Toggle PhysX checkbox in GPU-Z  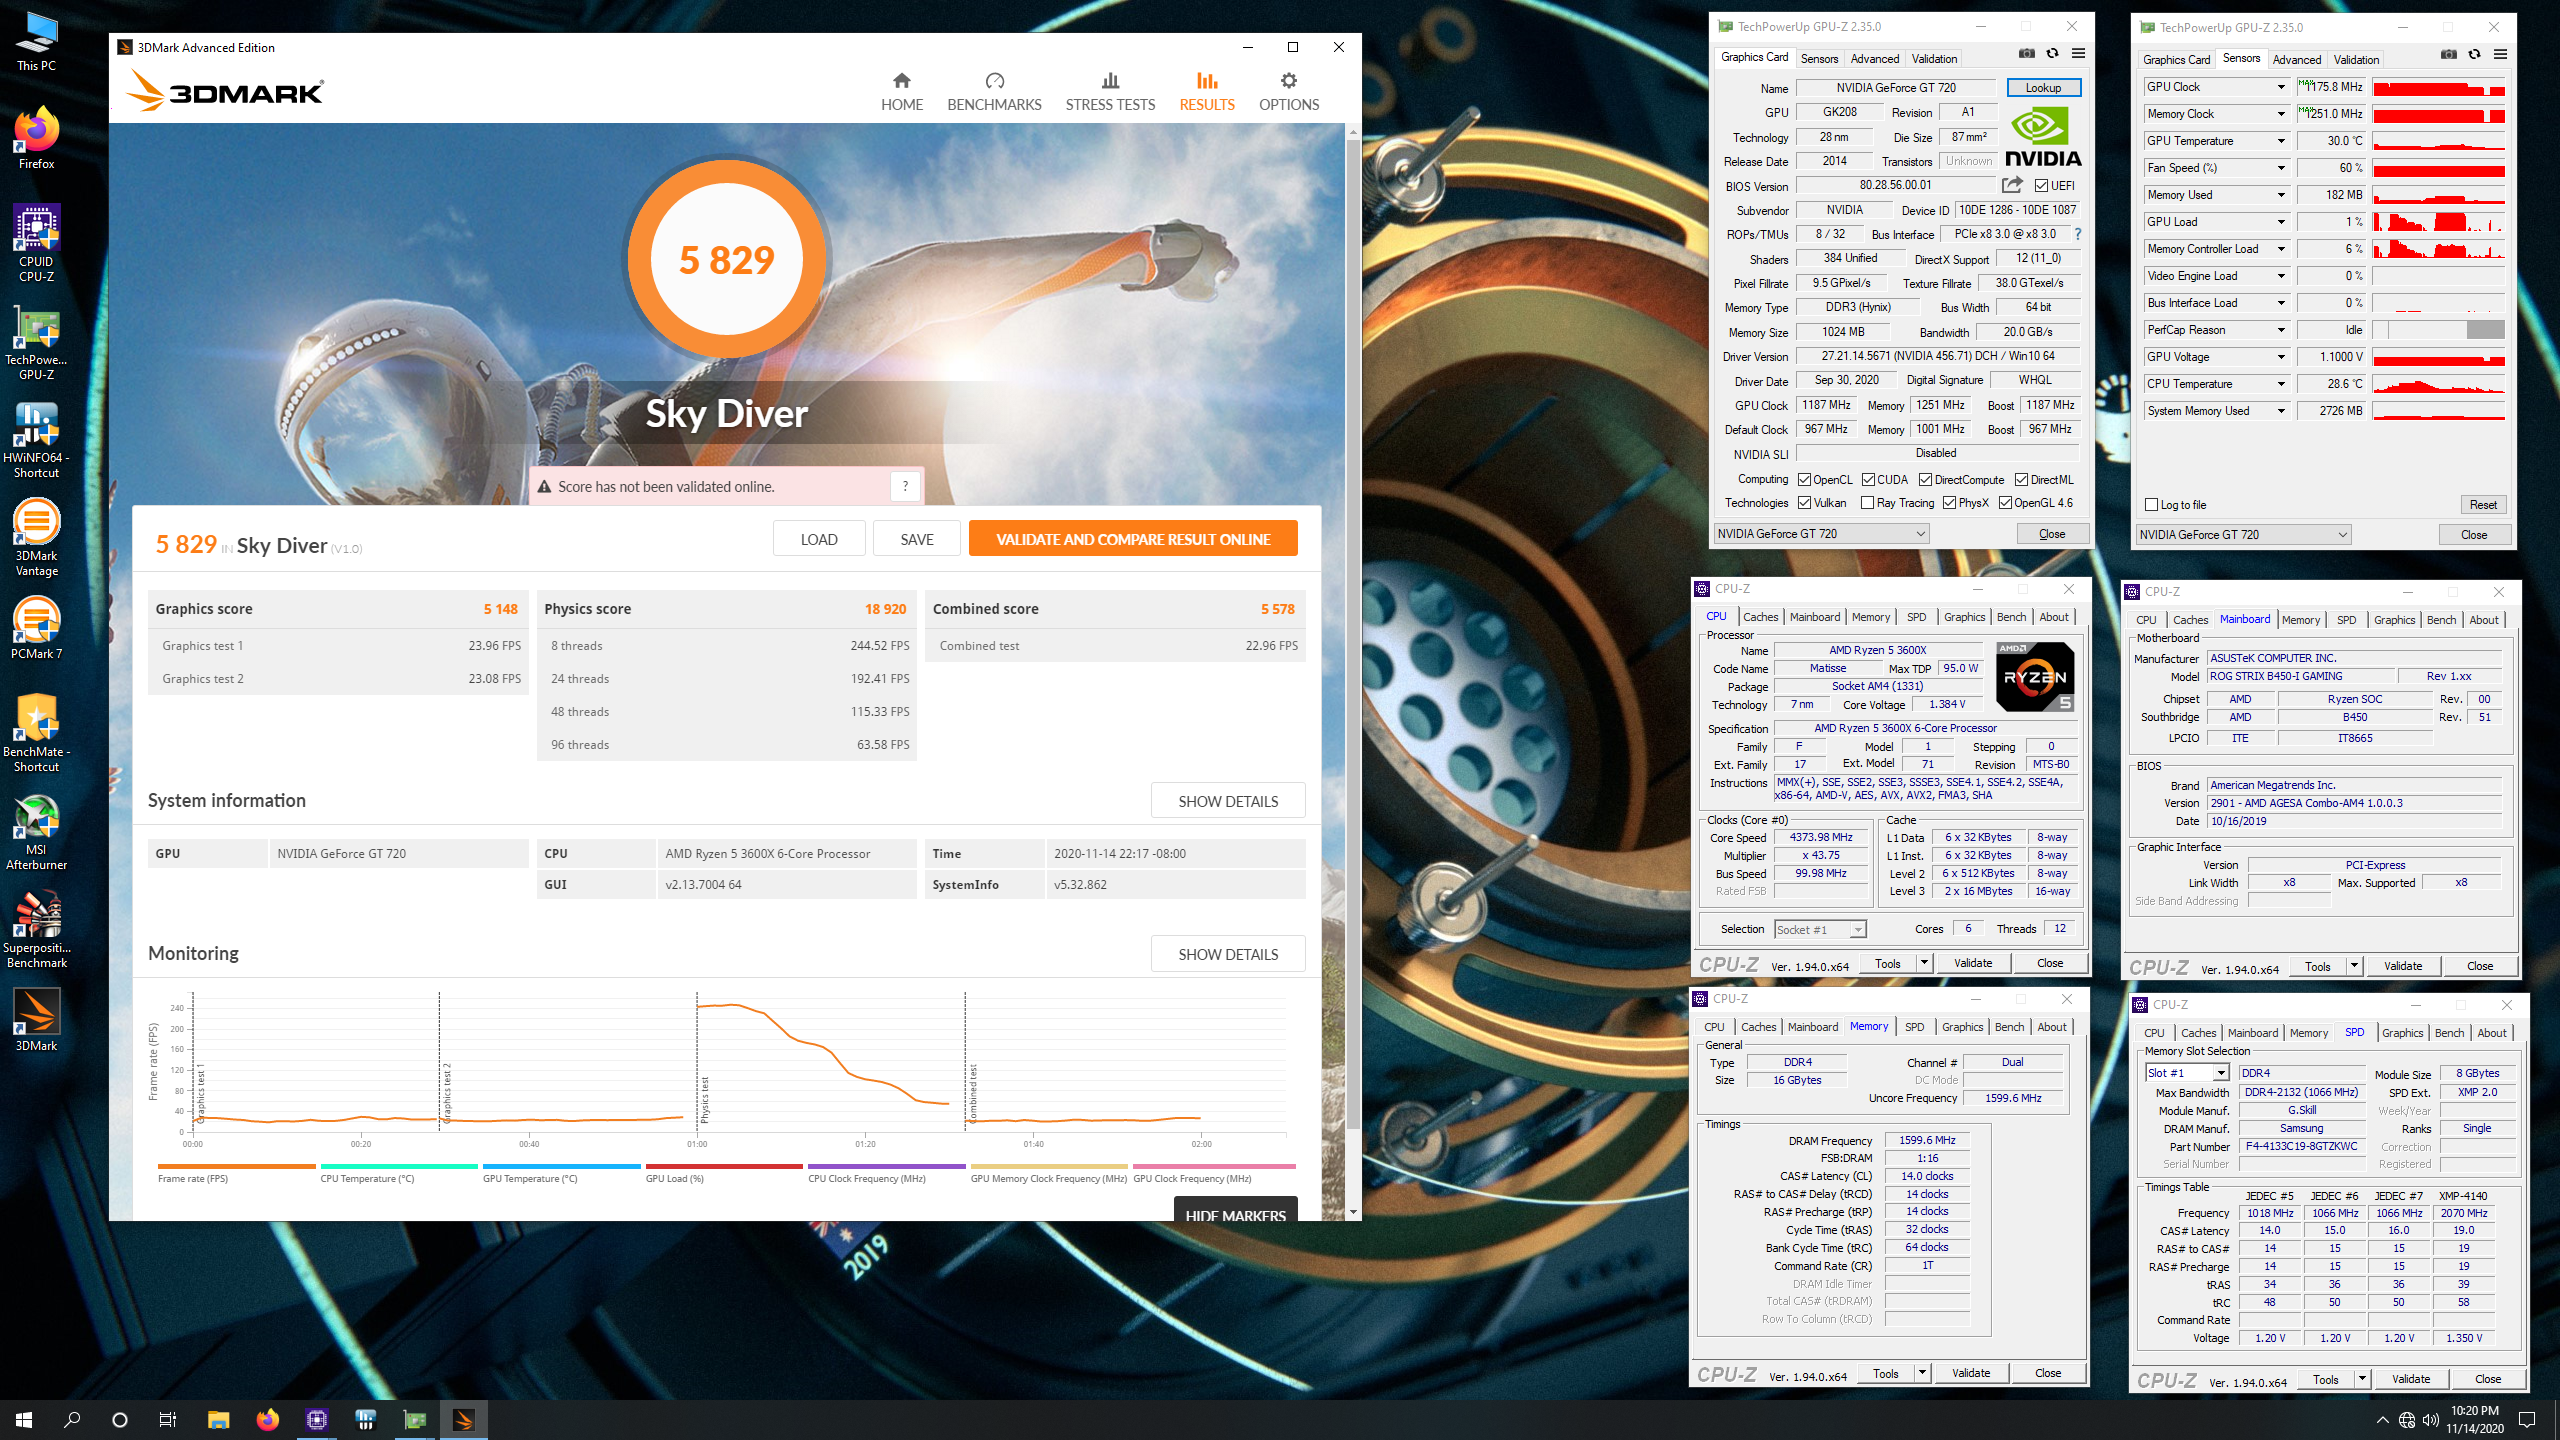pyautogui.click(x=1949, y=503)
